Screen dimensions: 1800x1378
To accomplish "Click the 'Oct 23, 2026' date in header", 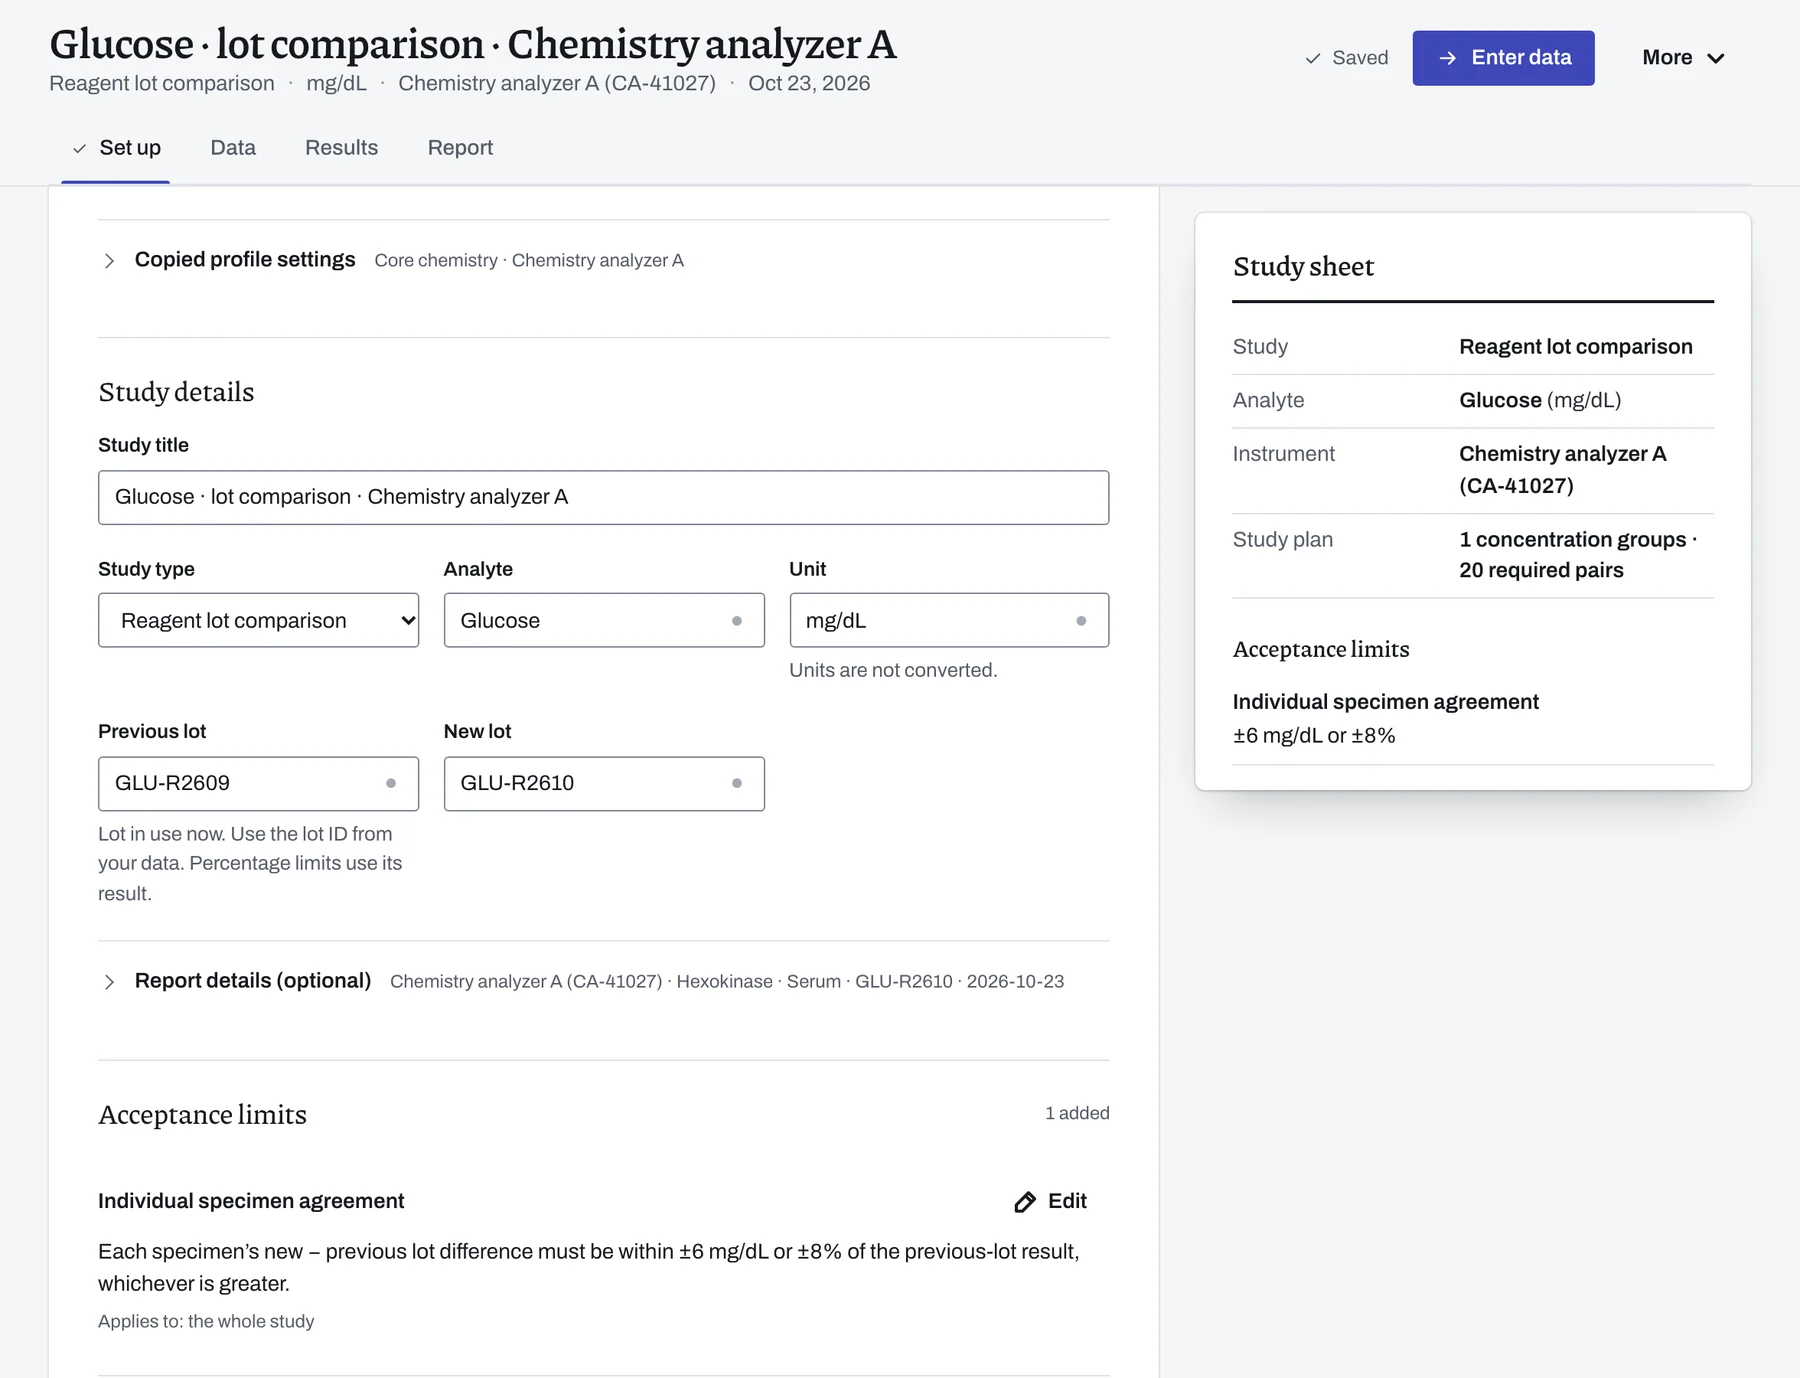I will tap(809, 84).
